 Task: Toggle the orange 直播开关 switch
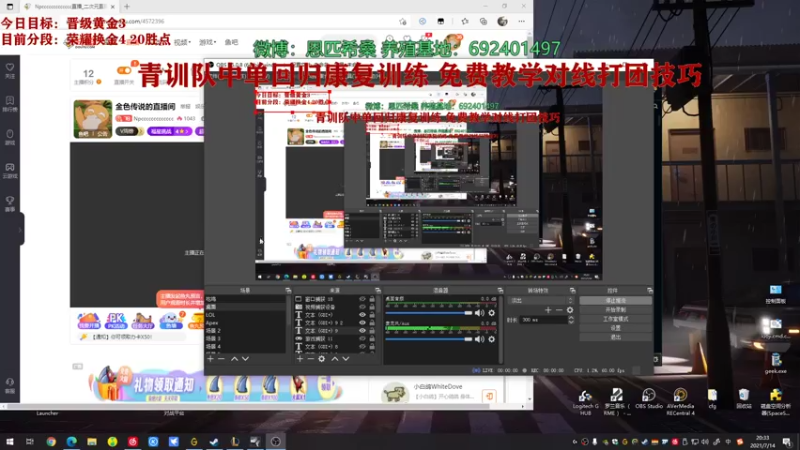tap(124, 70)
